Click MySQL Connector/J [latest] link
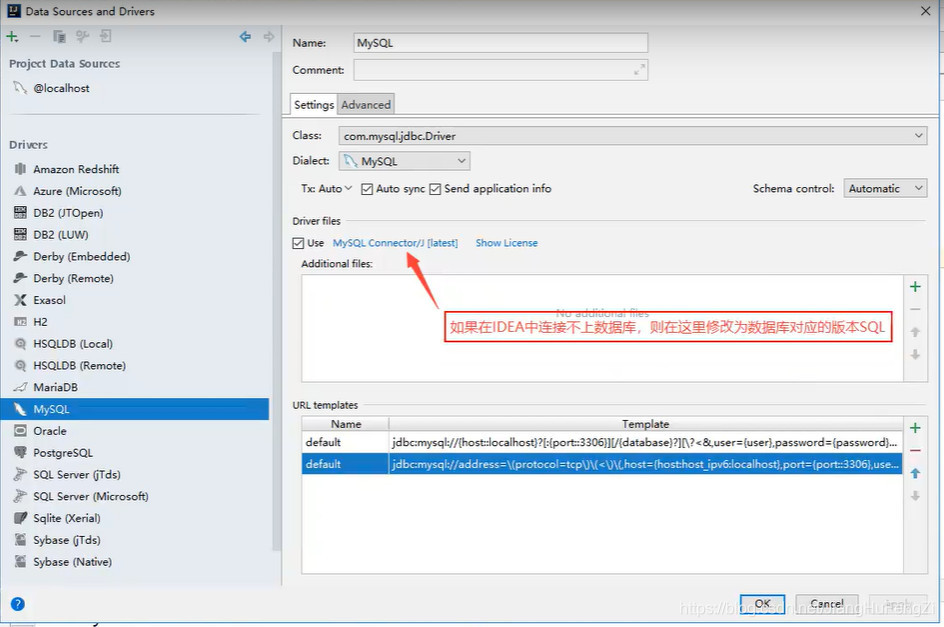The width and height of the screenshot is (944, 627). tap(395, 243)
